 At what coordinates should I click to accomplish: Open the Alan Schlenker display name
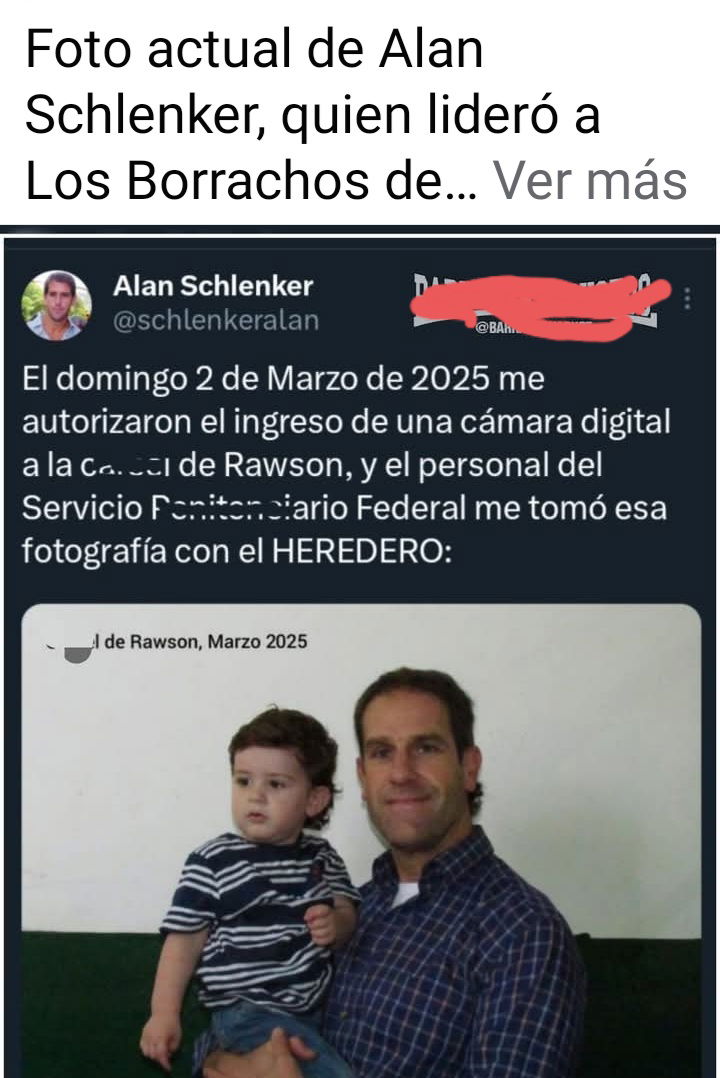(212, 286)
